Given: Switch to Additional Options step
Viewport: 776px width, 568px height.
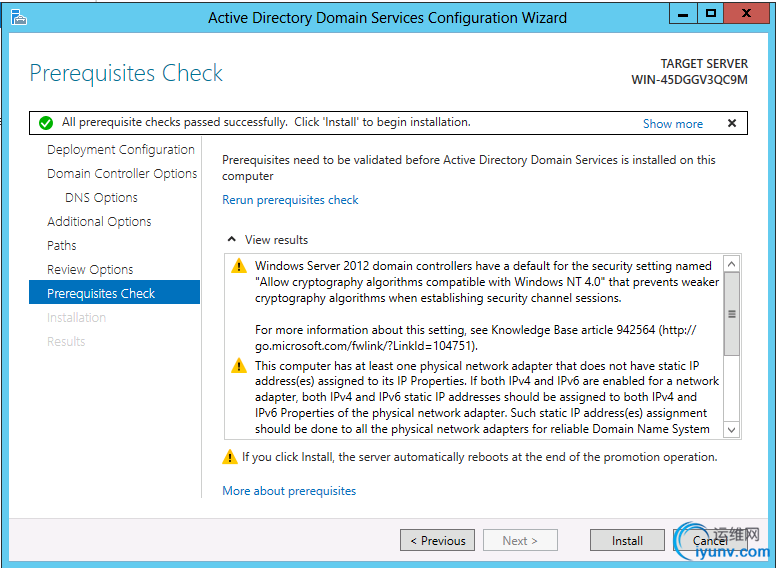Looking at the screenshot, I should click(99, 222).
